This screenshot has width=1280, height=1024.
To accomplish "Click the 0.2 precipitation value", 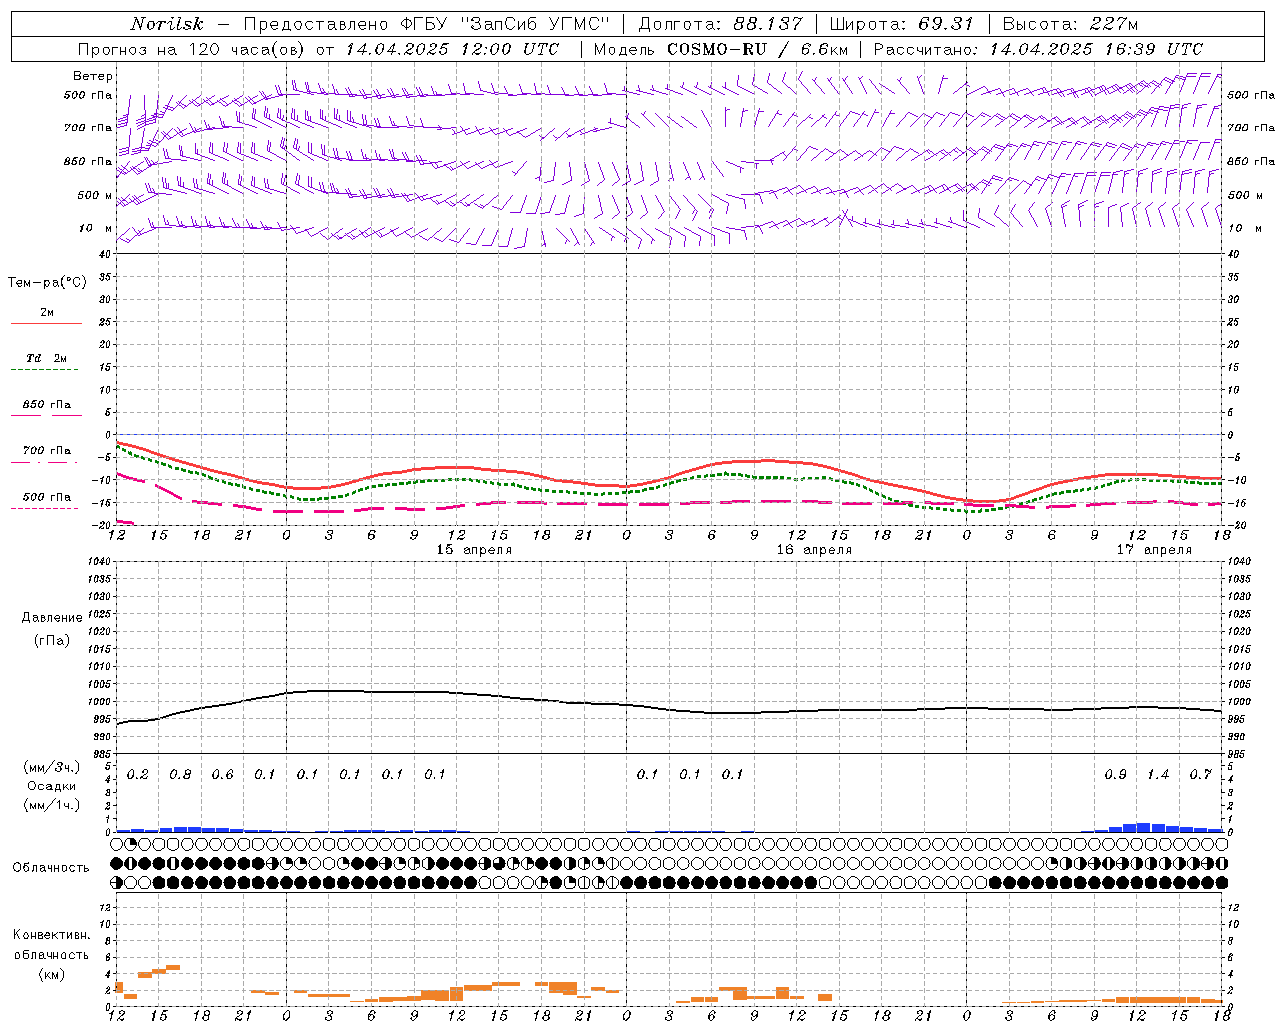I will pyautogui.click(x=138, y=775).
